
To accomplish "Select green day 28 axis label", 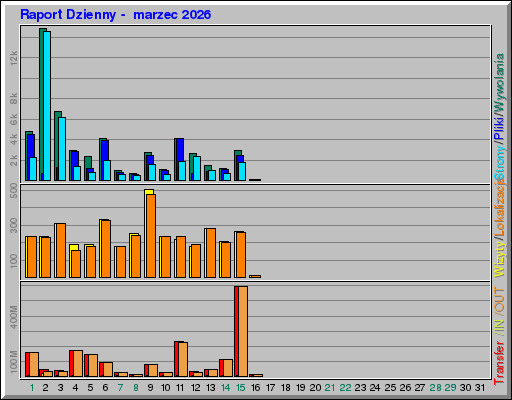I will click(435, 388).
